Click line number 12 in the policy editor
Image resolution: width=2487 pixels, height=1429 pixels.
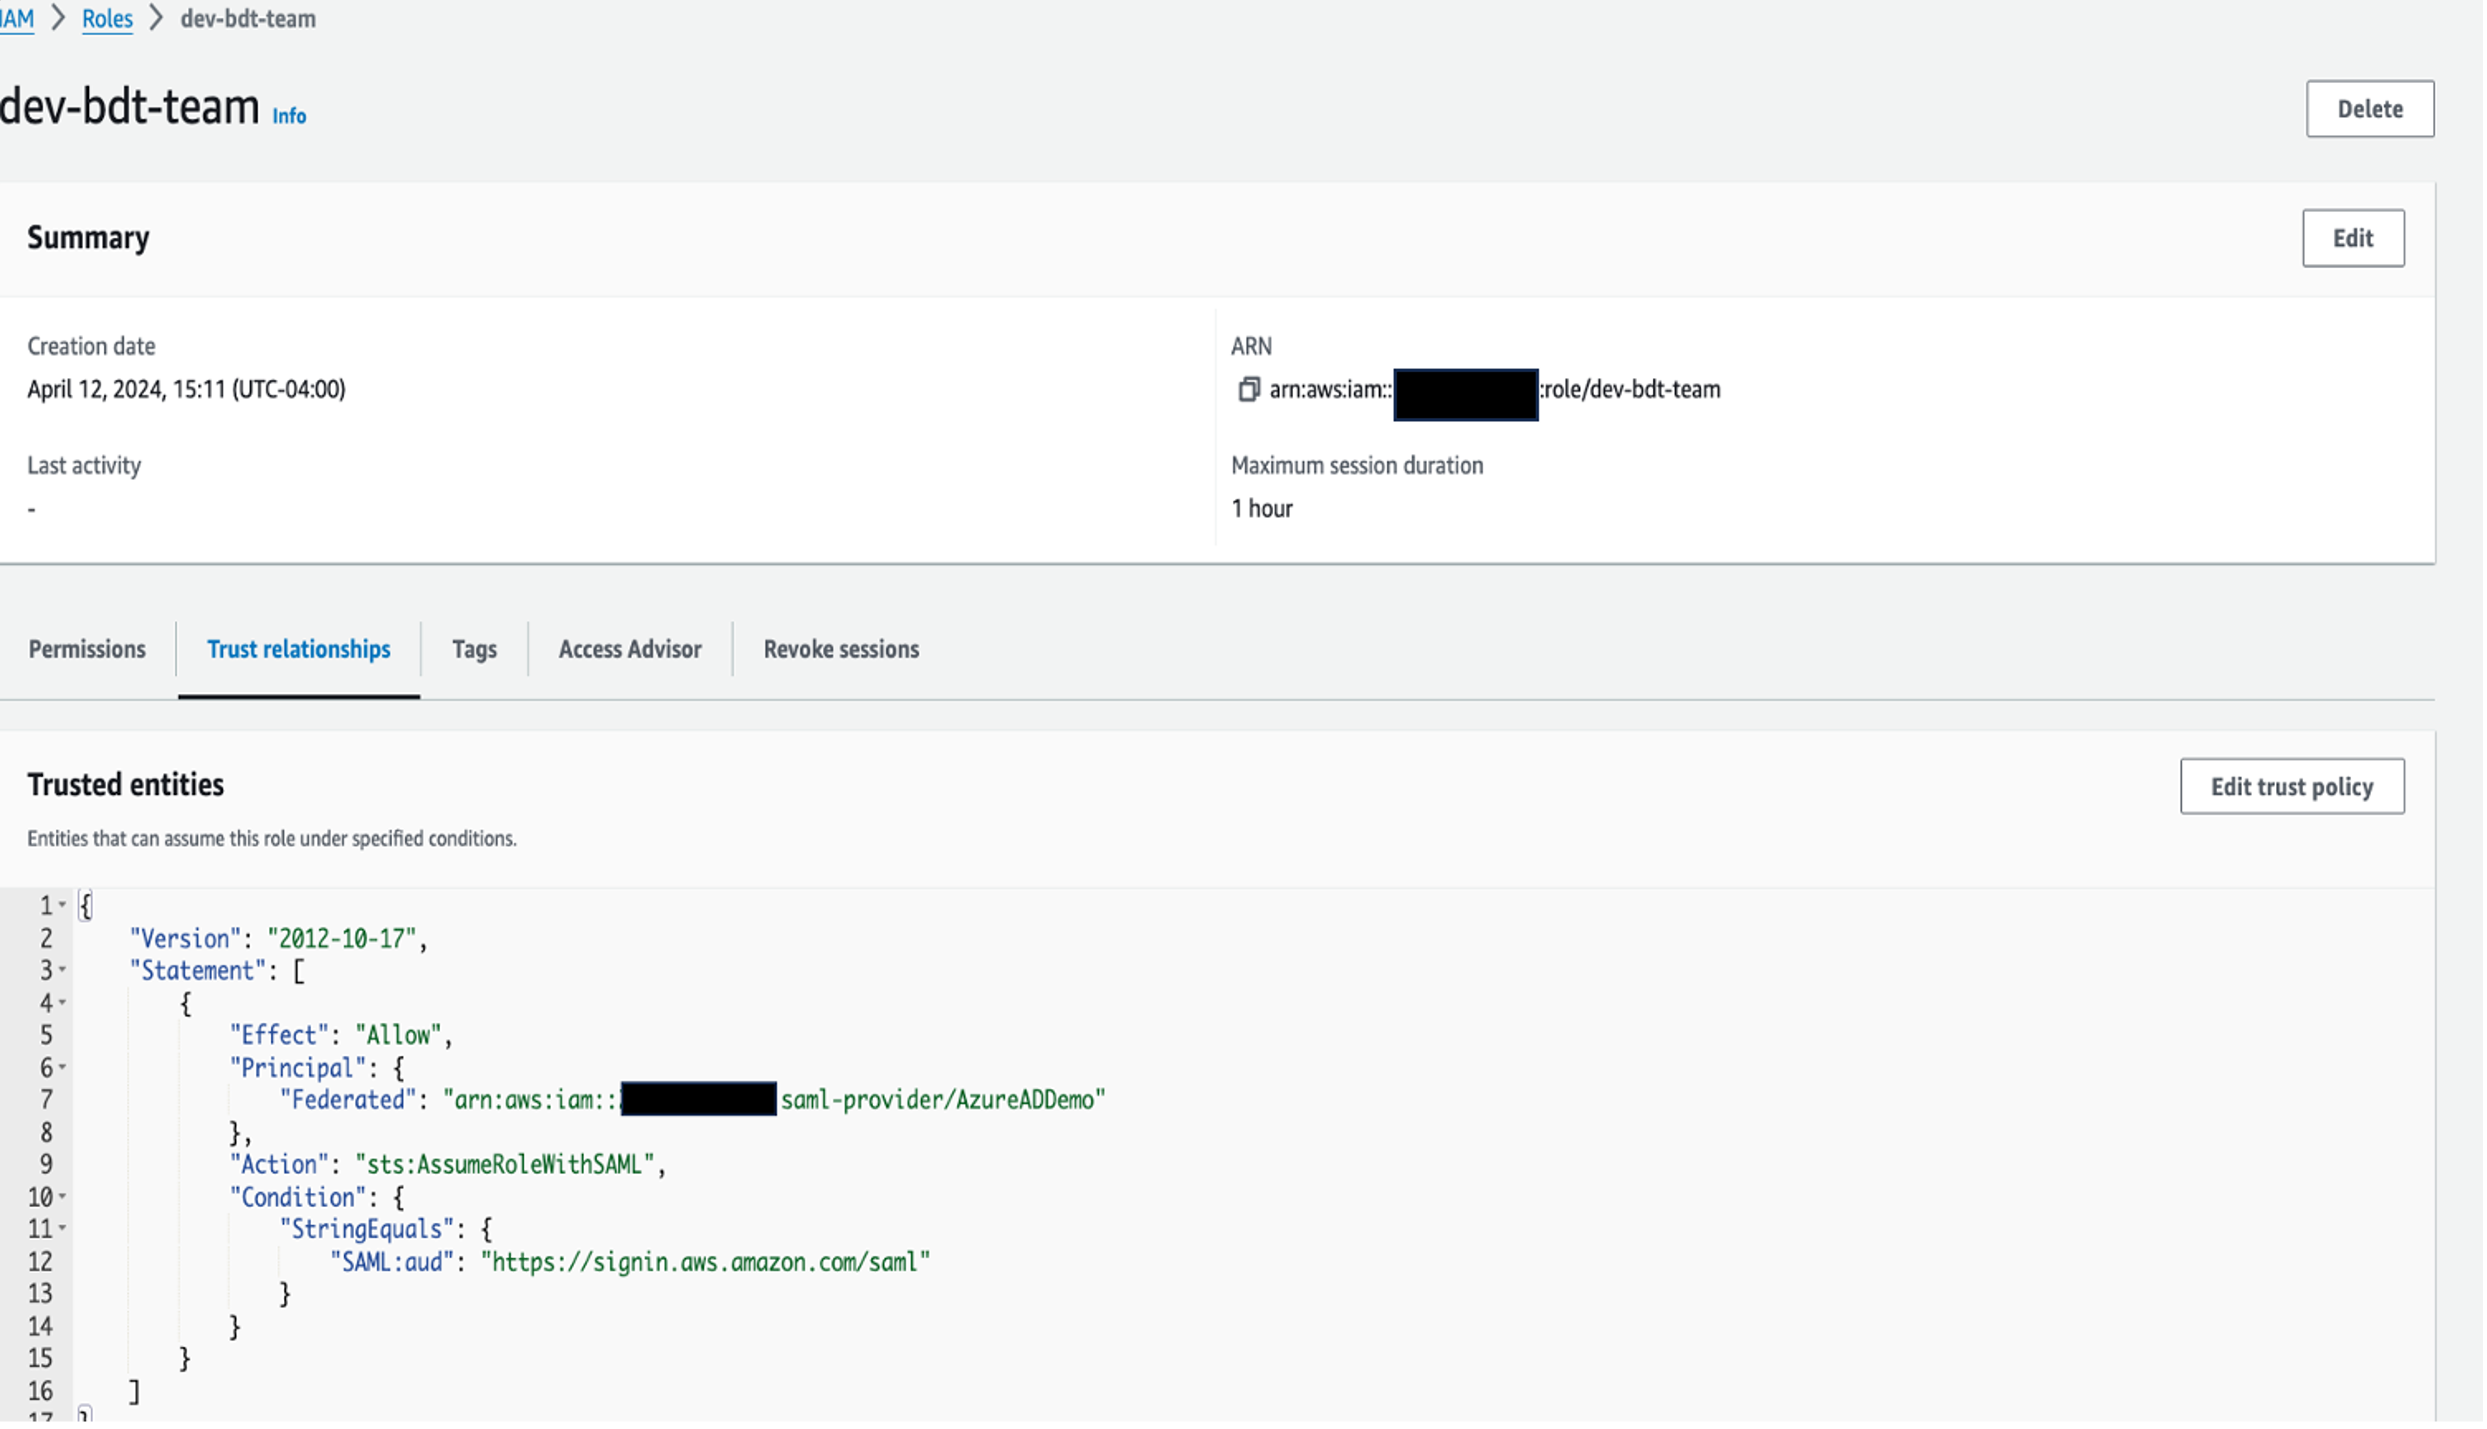(x=41, y=1260)
